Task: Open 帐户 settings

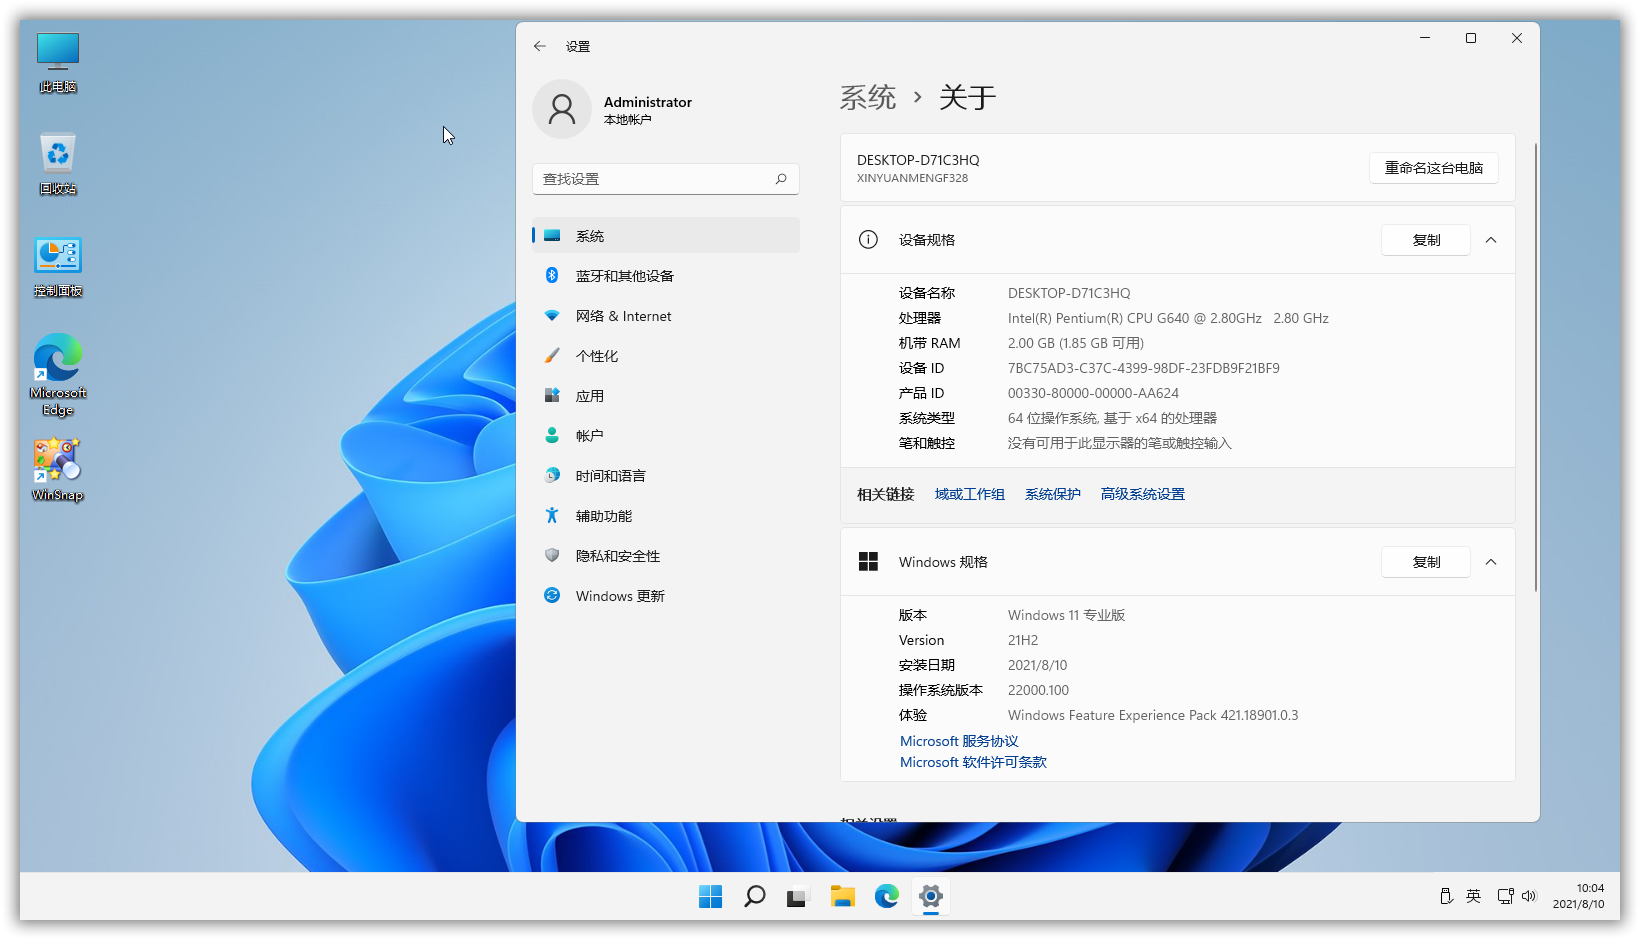Action: pos(666,436)
